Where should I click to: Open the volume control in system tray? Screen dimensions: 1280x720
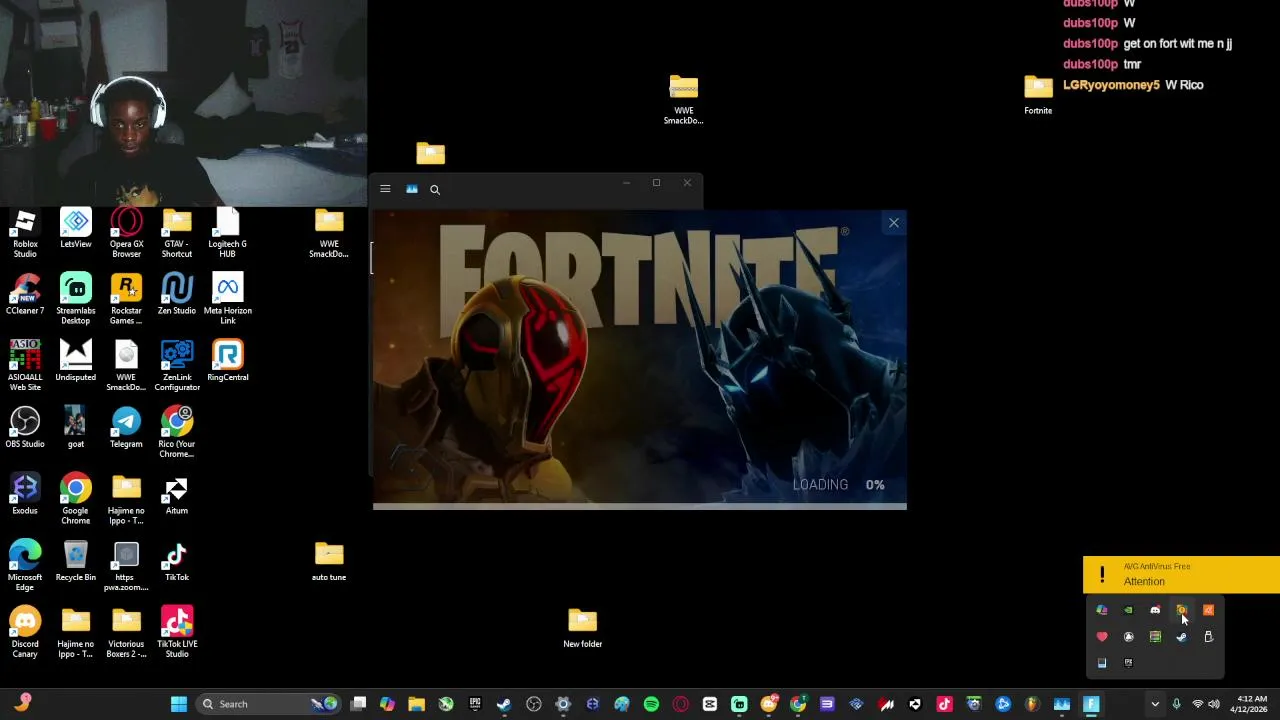pos(1214,704)
